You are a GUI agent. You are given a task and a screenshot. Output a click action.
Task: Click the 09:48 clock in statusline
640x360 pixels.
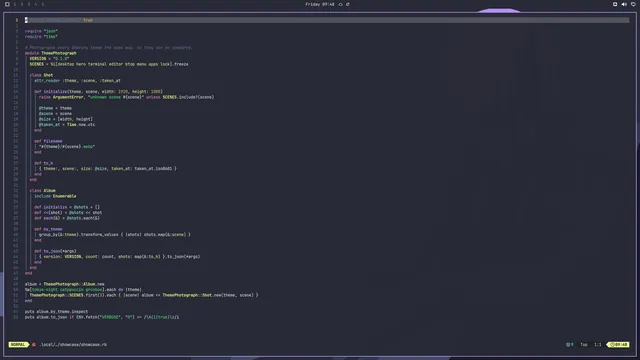(x=619, y=344)
